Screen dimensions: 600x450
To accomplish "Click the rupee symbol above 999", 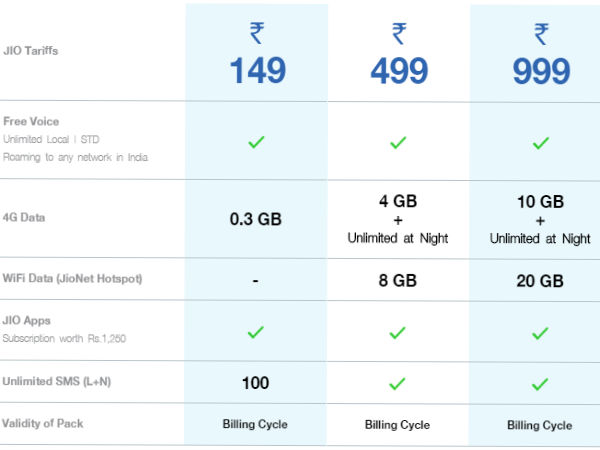I will tap(541, 33).
